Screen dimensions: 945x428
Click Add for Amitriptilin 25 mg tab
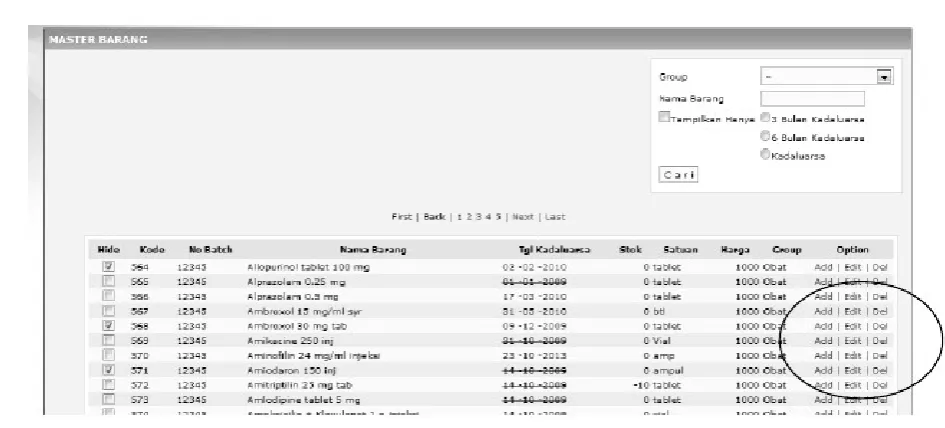point(823,385)
